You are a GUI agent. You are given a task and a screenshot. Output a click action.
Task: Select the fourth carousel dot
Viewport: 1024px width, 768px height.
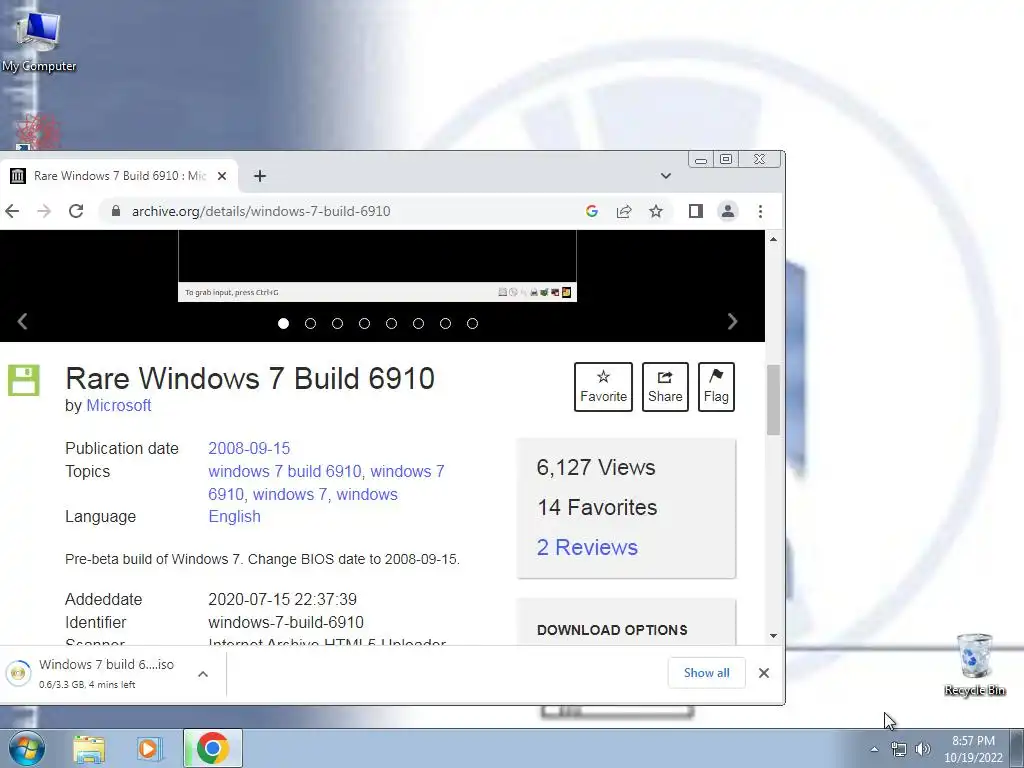click(x=364, y=323)
